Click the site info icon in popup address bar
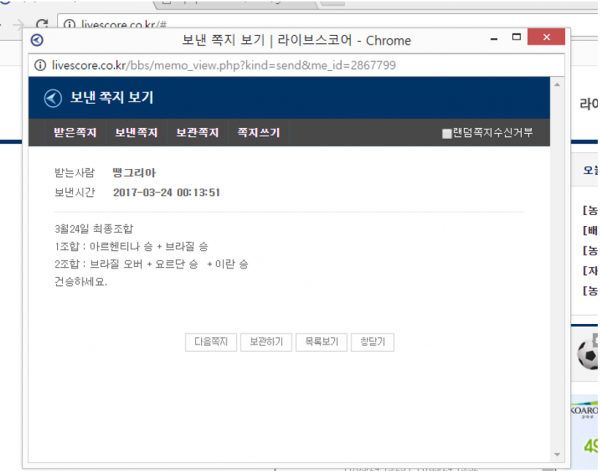 tap(40, 65)
